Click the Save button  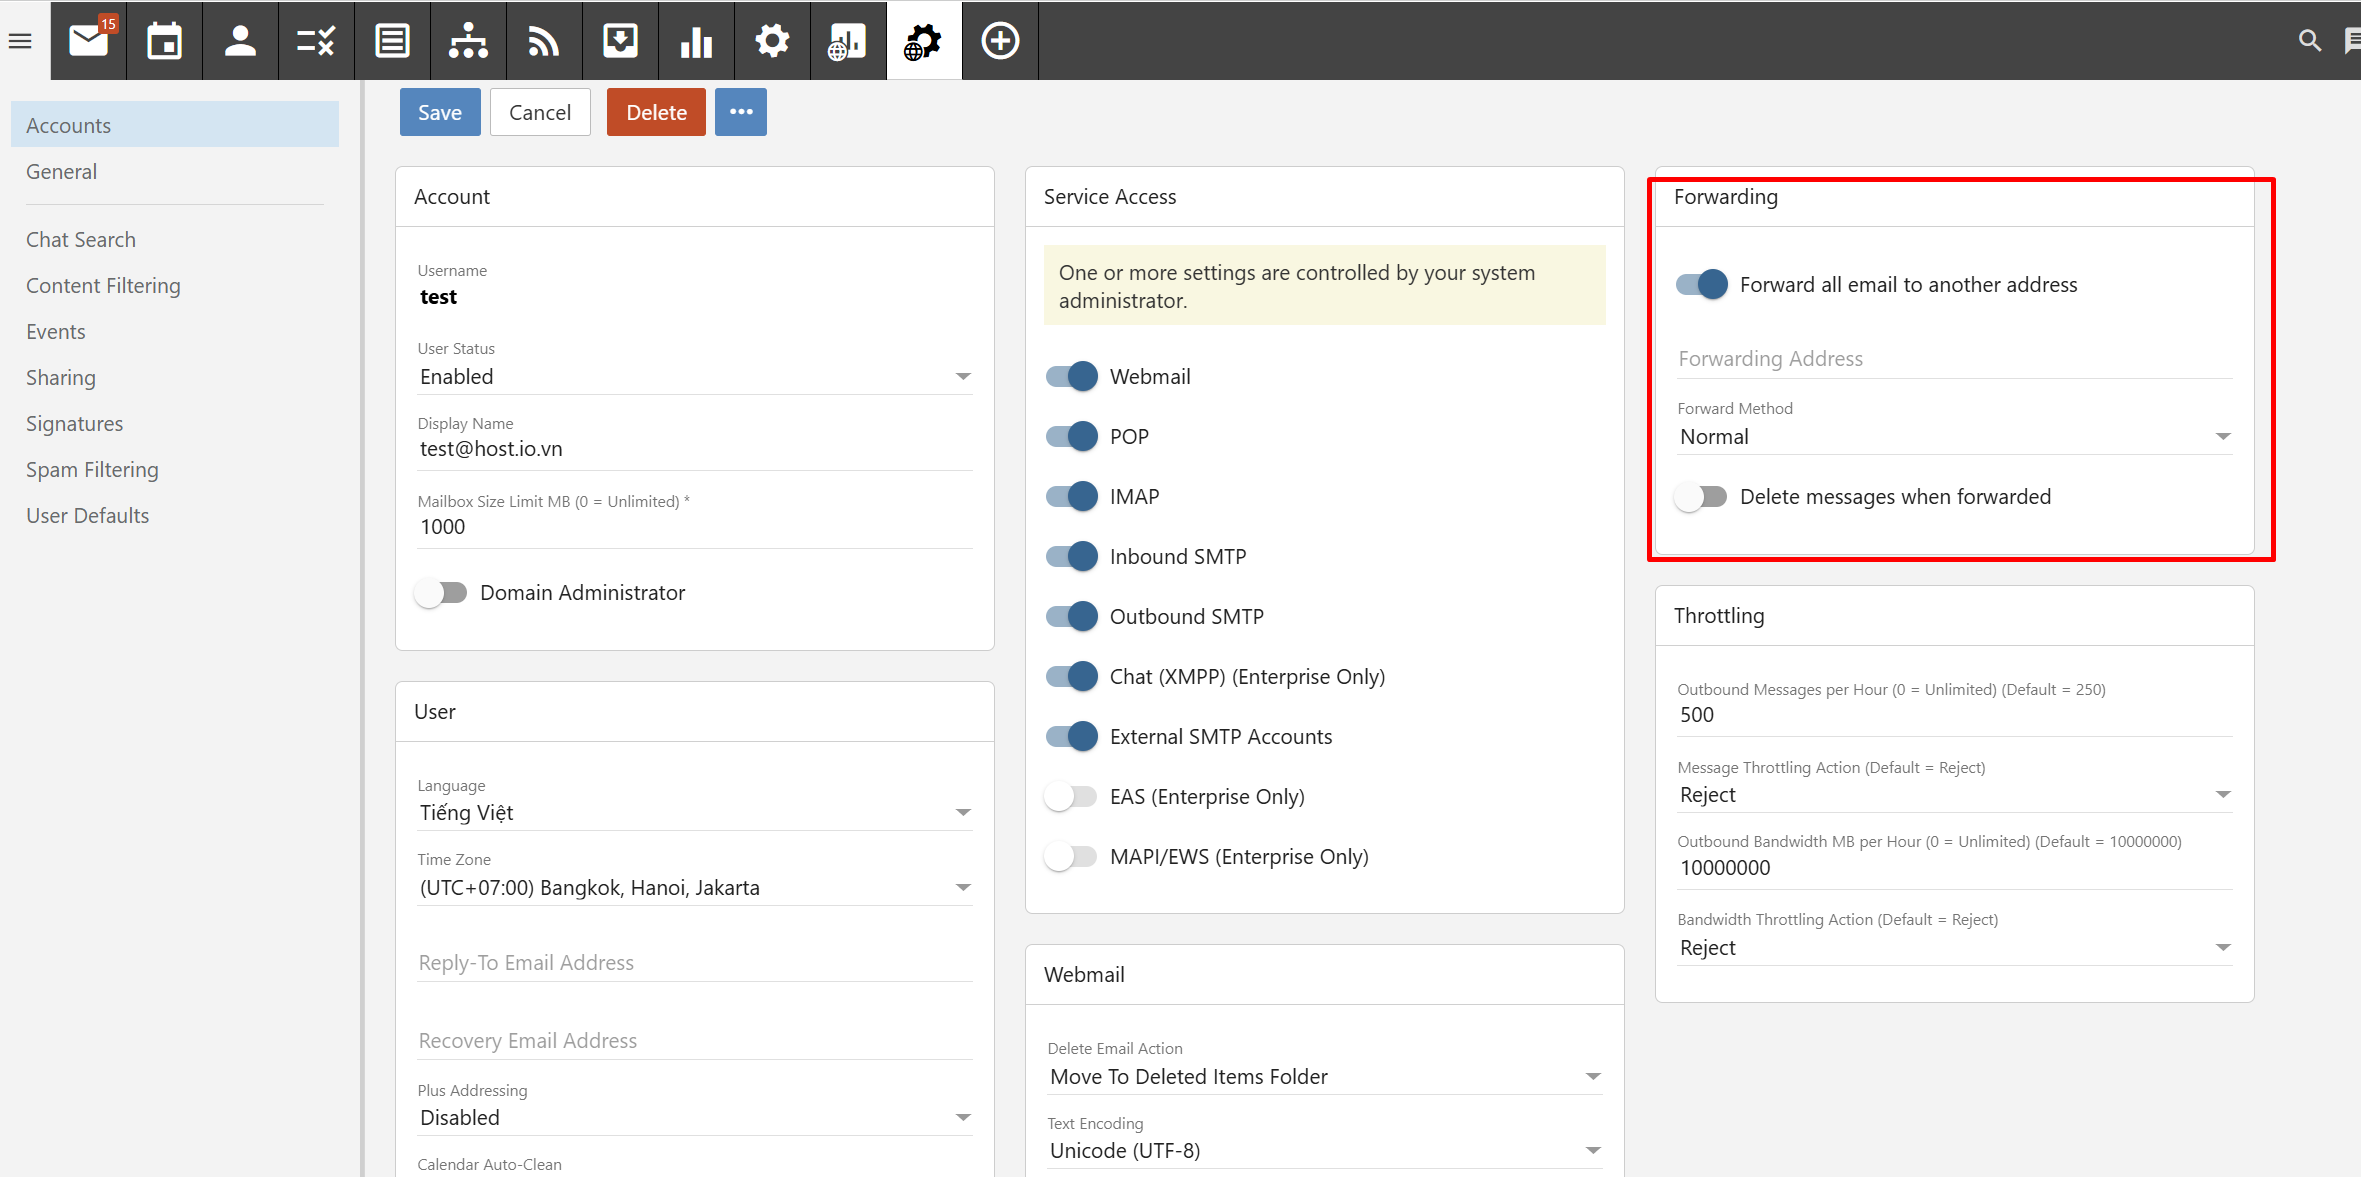440,112
